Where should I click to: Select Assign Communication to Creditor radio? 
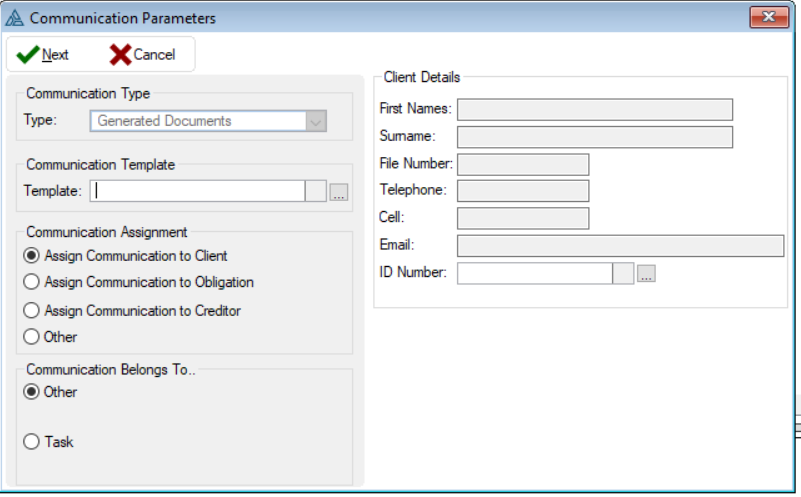tap(32, 311)
